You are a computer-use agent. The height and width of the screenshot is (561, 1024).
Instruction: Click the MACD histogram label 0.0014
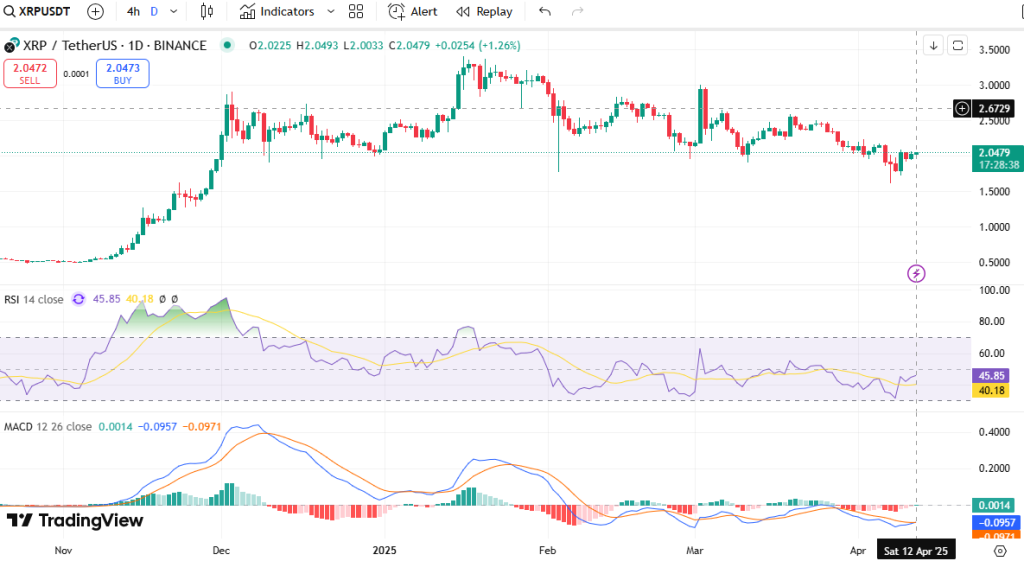click(x=995, y=505)
